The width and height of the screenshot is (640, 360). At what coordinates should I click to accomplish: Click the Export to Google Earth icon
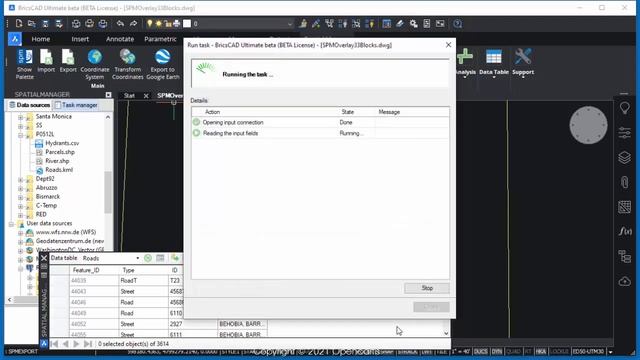[163, 64]
